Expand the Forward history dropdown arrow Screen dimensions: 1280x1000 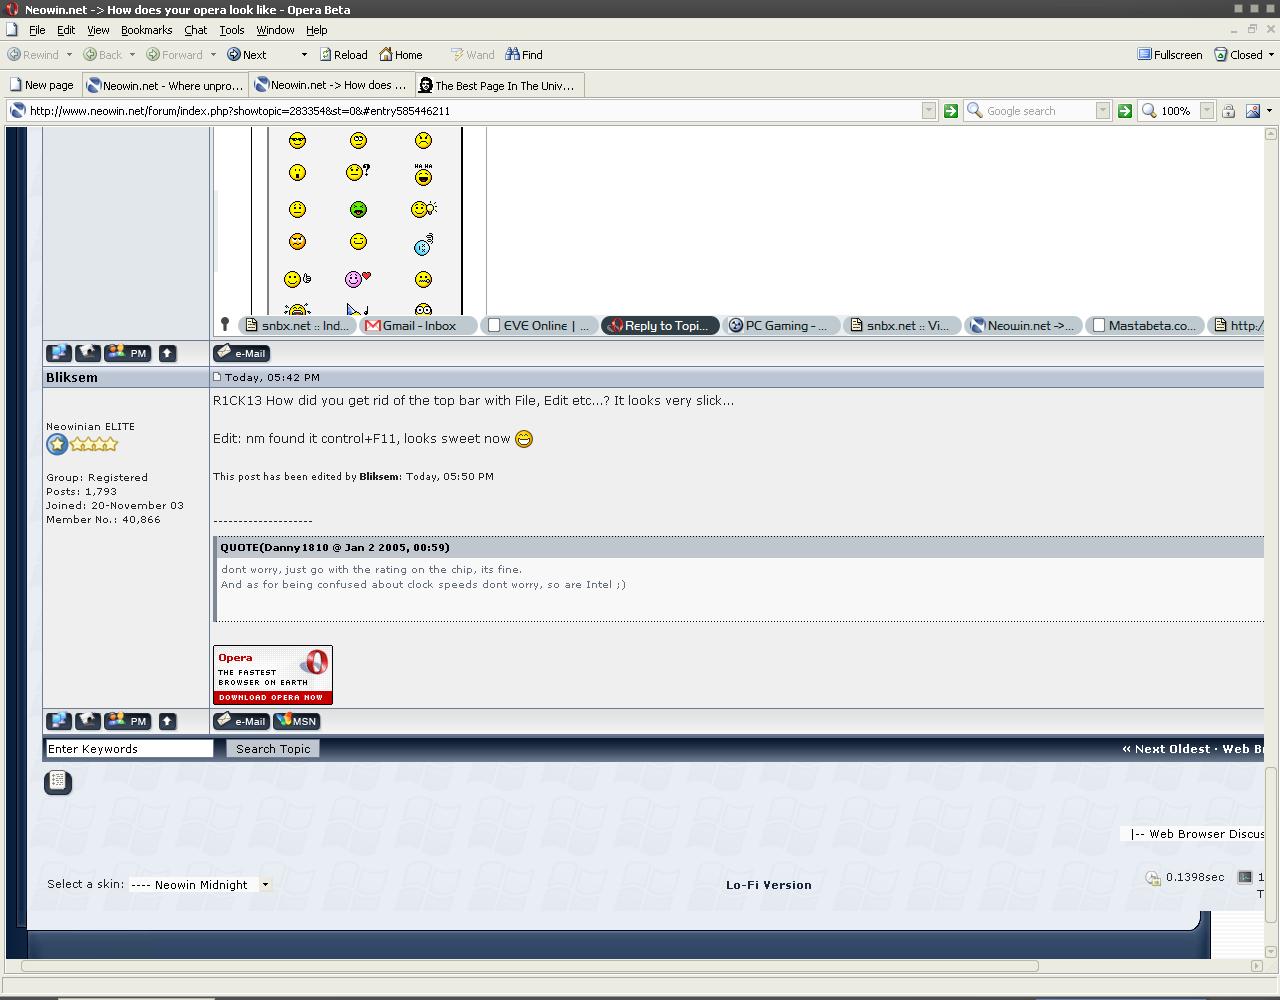pyautogui.click(x=213, y=55)
